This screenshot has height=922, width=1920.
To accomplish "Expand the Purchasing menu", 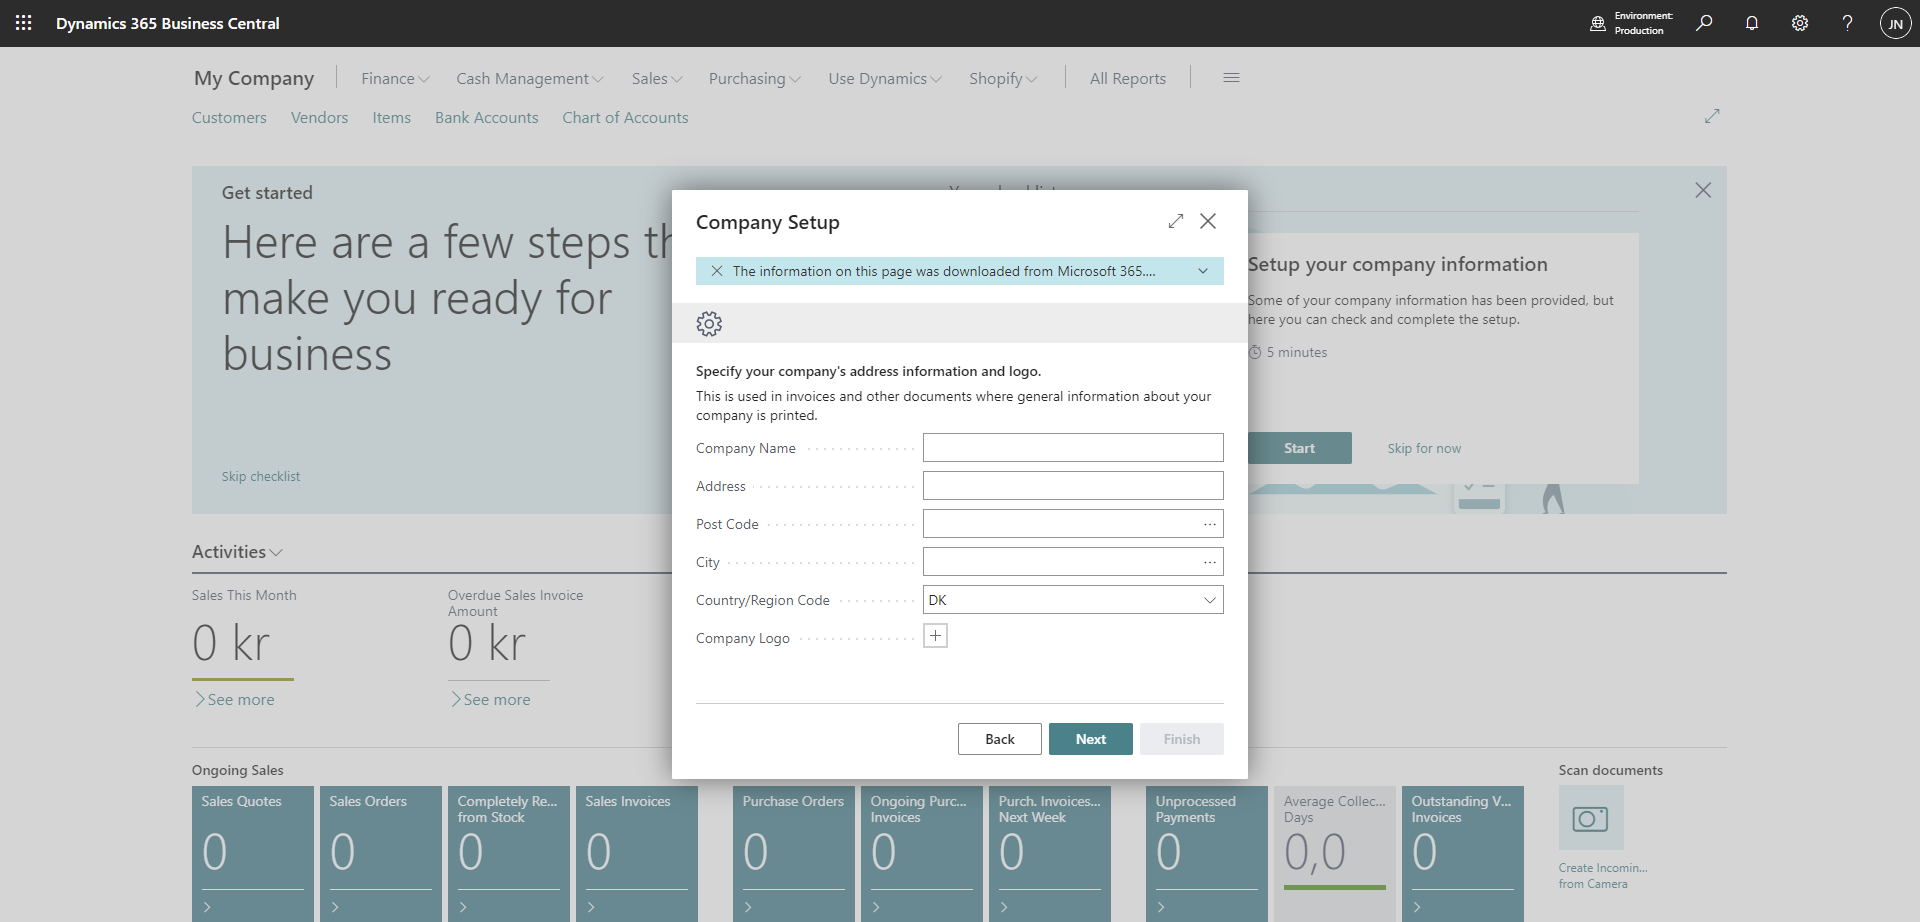I will pos(755,78).
